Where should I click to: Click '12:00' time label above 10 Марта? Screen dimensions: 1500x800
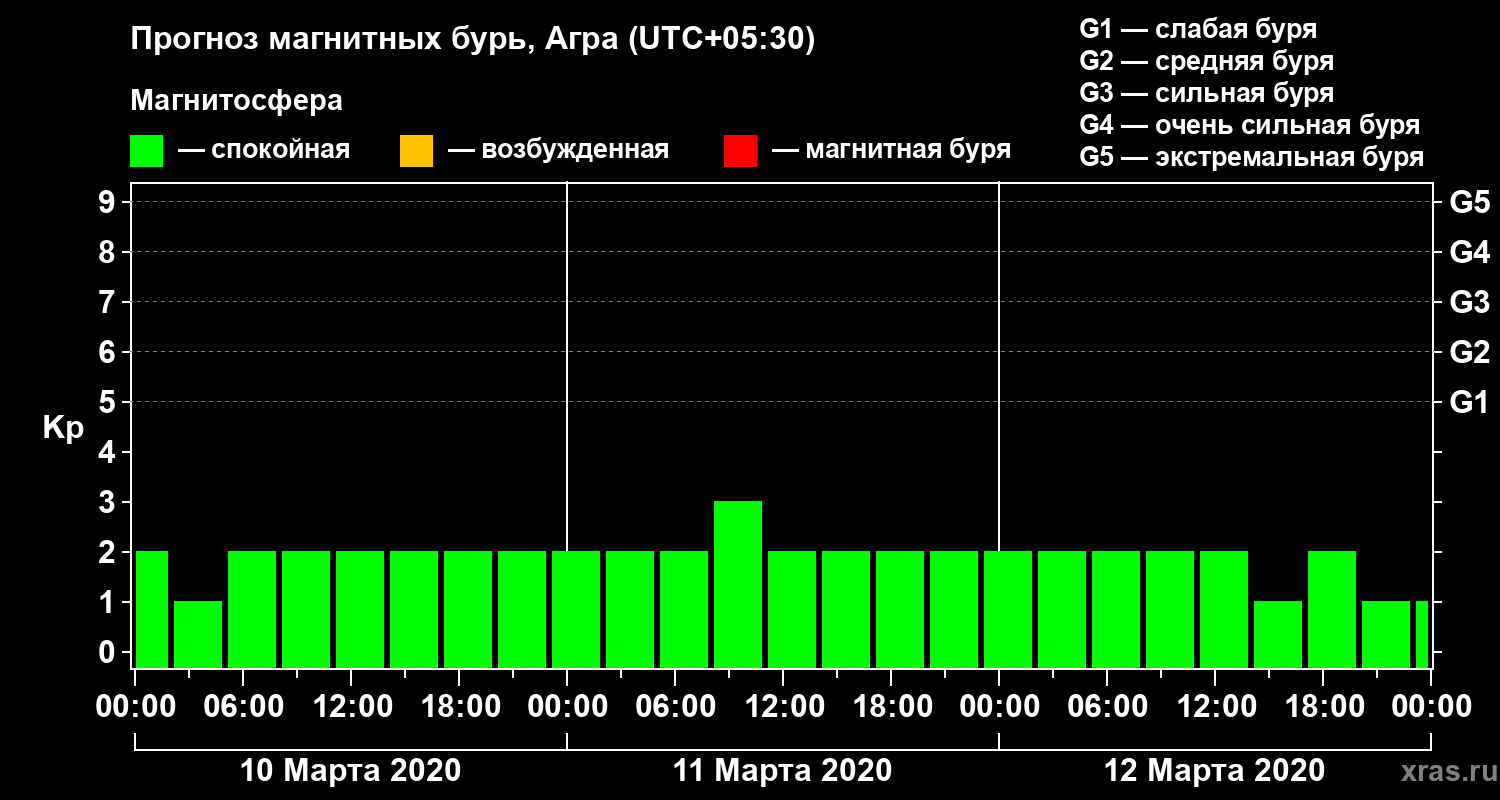click(352, 706)
